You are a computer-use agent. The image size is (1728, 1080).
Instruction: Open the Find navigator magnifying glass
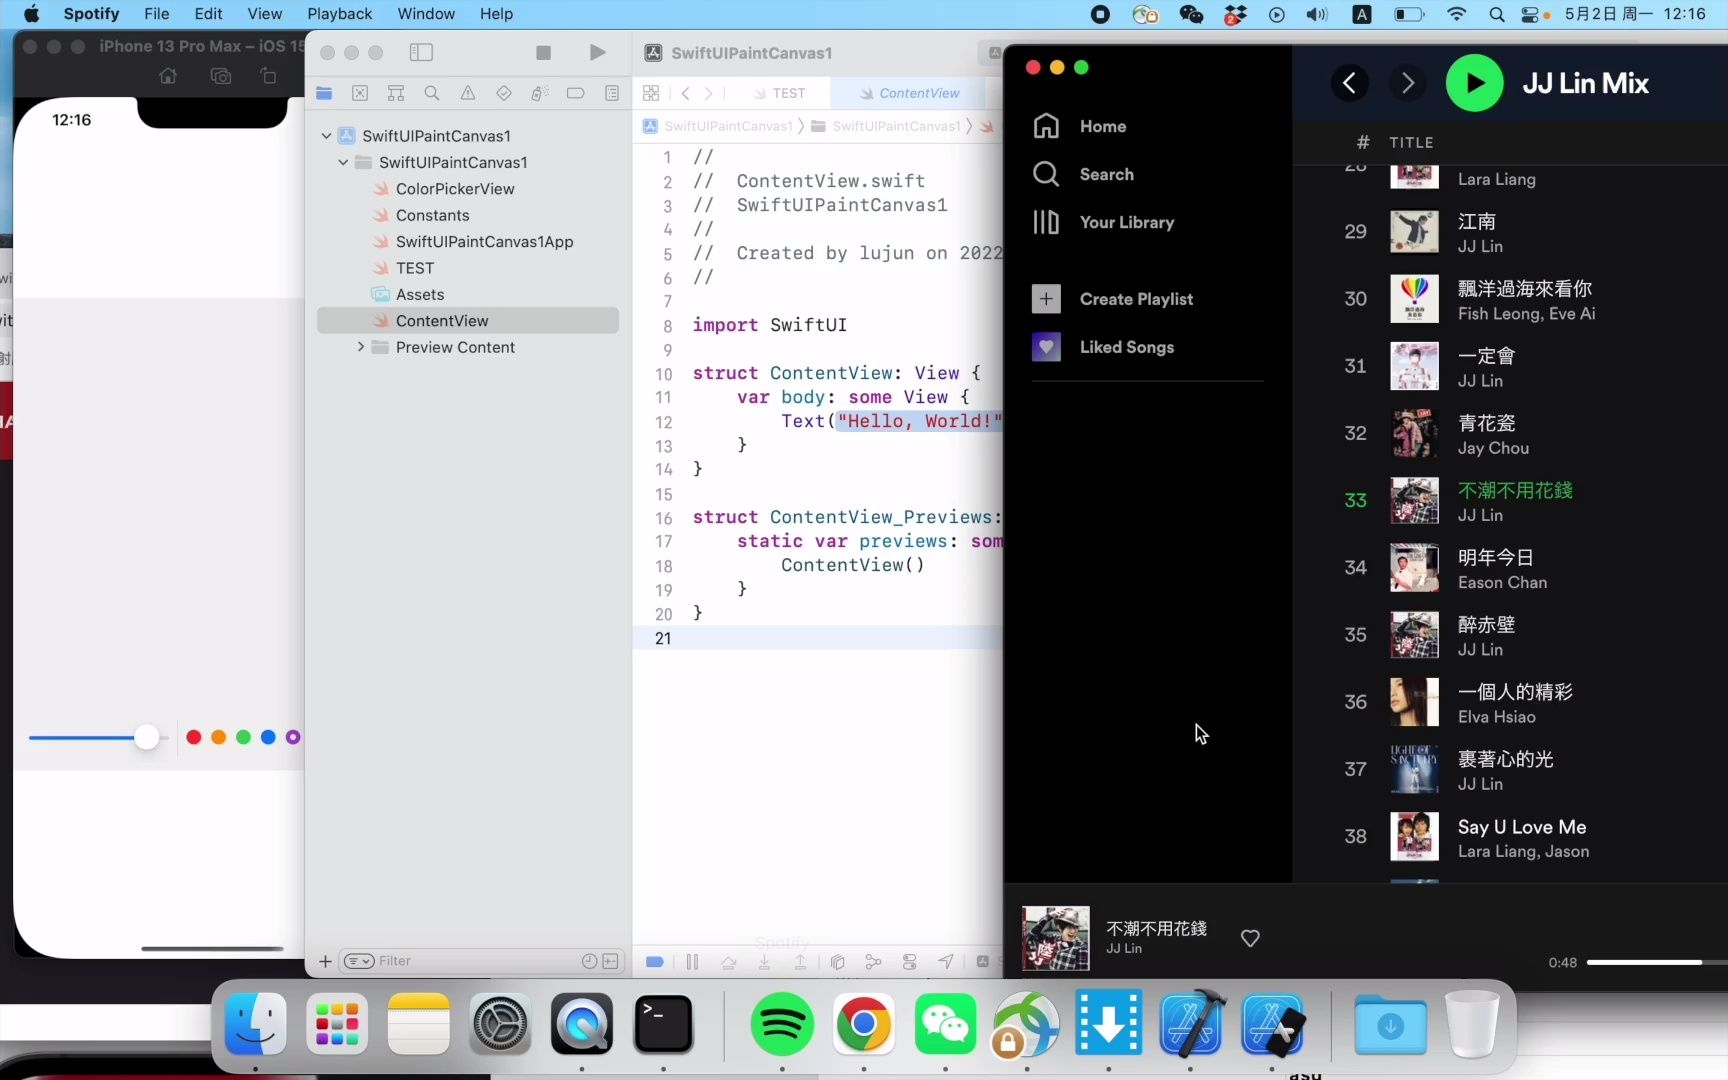coord(432,93)
